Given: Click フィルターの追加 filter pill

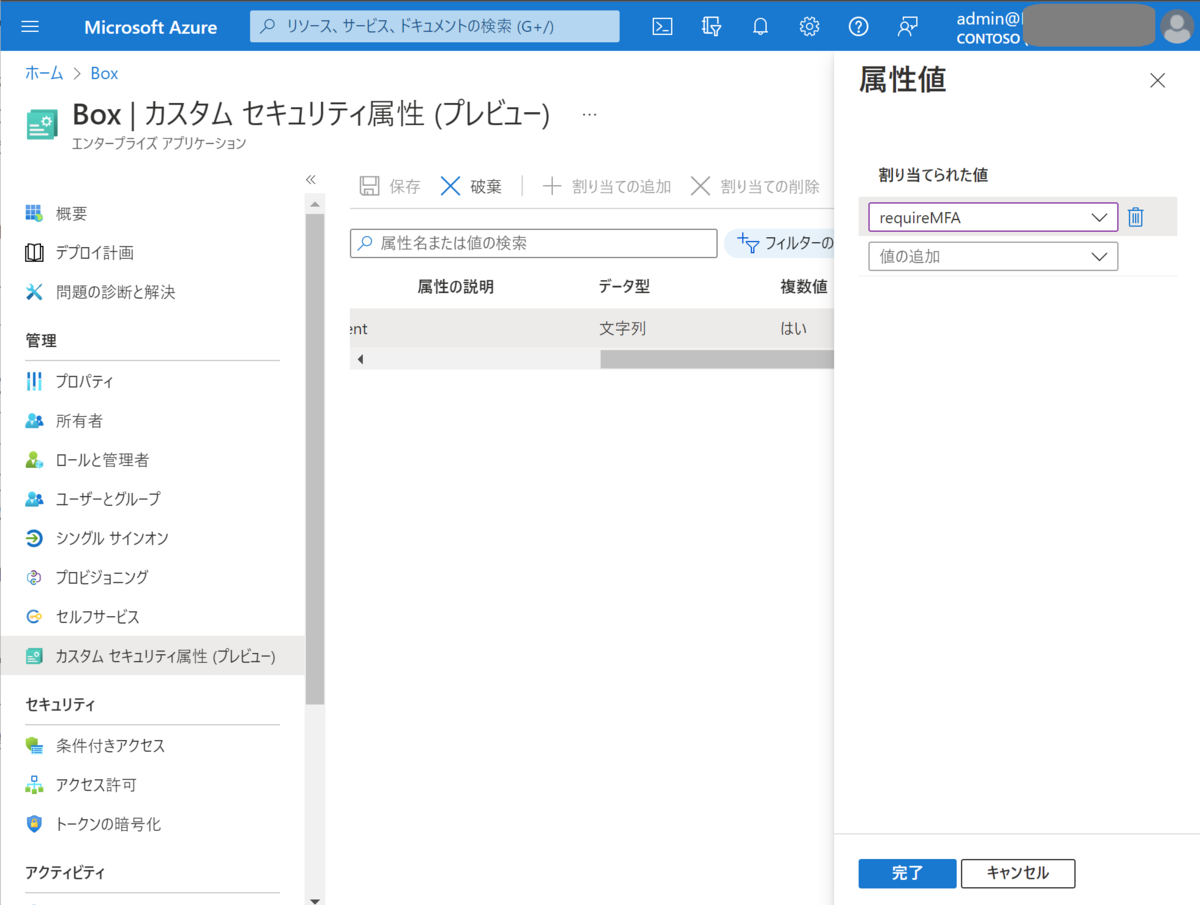Looking at the screenshot, I should [780, 243].
